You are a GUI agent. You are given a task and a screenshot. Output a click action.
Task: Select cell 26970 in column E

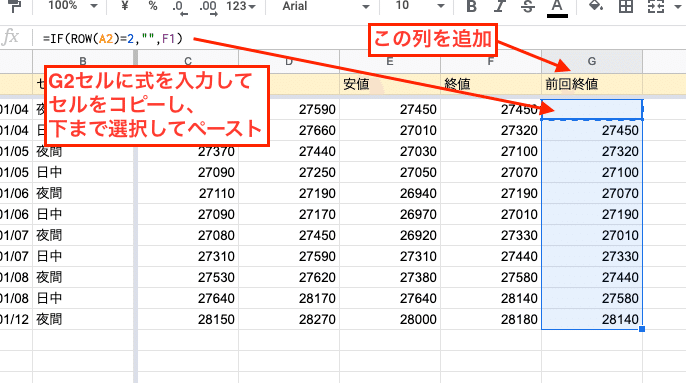389,214
